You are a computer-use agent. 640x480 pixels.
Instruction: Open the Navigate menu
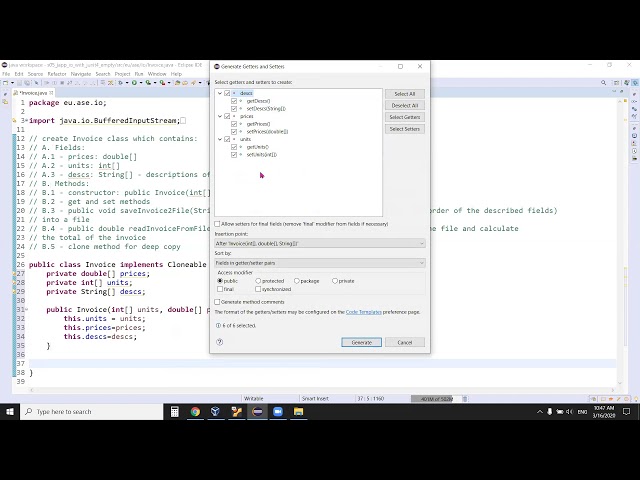(x=80, y=74)
